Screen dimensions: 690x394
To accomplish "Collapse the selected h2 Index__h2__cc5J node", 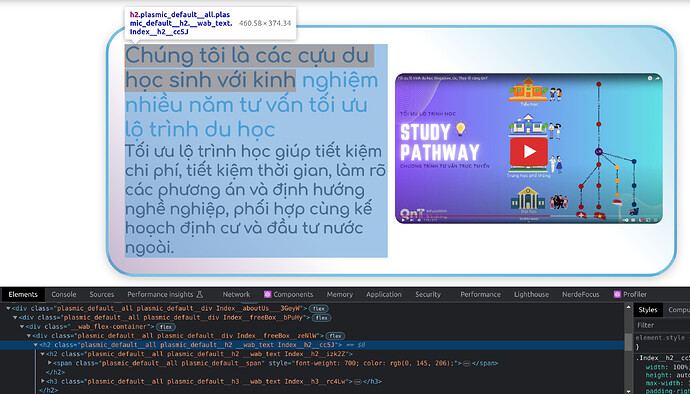I will [x=36, y=345].
